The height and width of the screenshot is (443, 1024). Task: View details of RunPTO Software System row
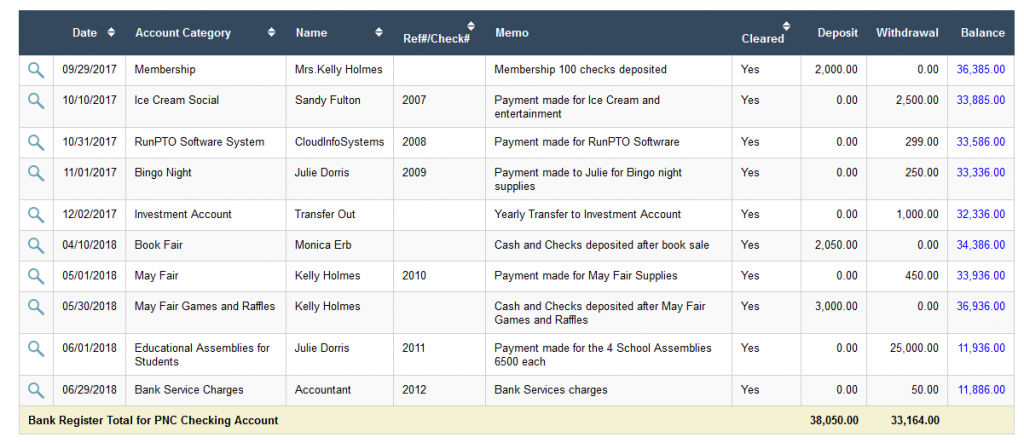pyautogui.click(x=36, y=142)
